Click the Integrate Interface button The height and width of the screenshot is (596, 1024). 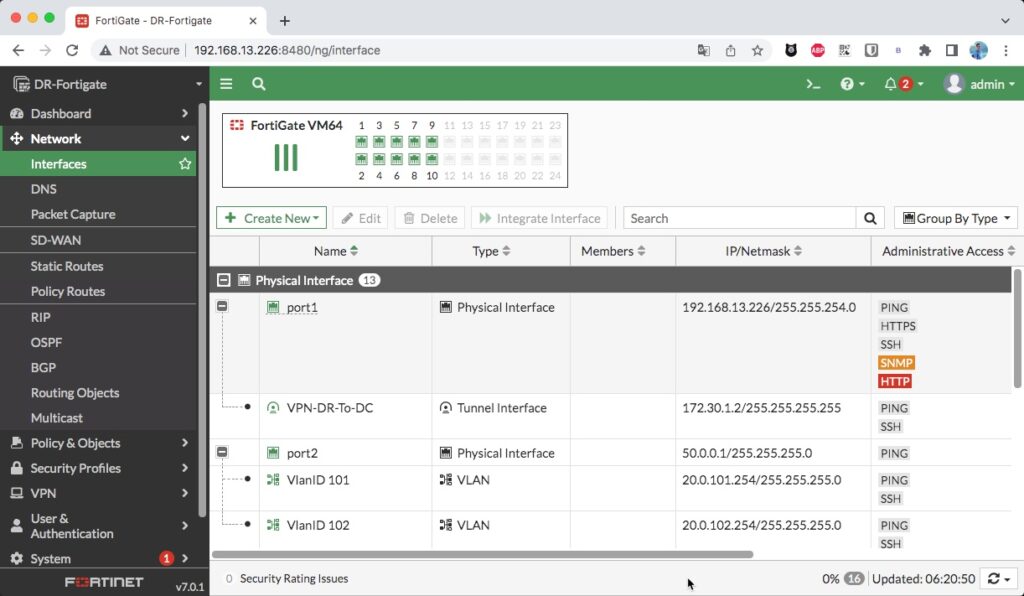click(539, 218)
